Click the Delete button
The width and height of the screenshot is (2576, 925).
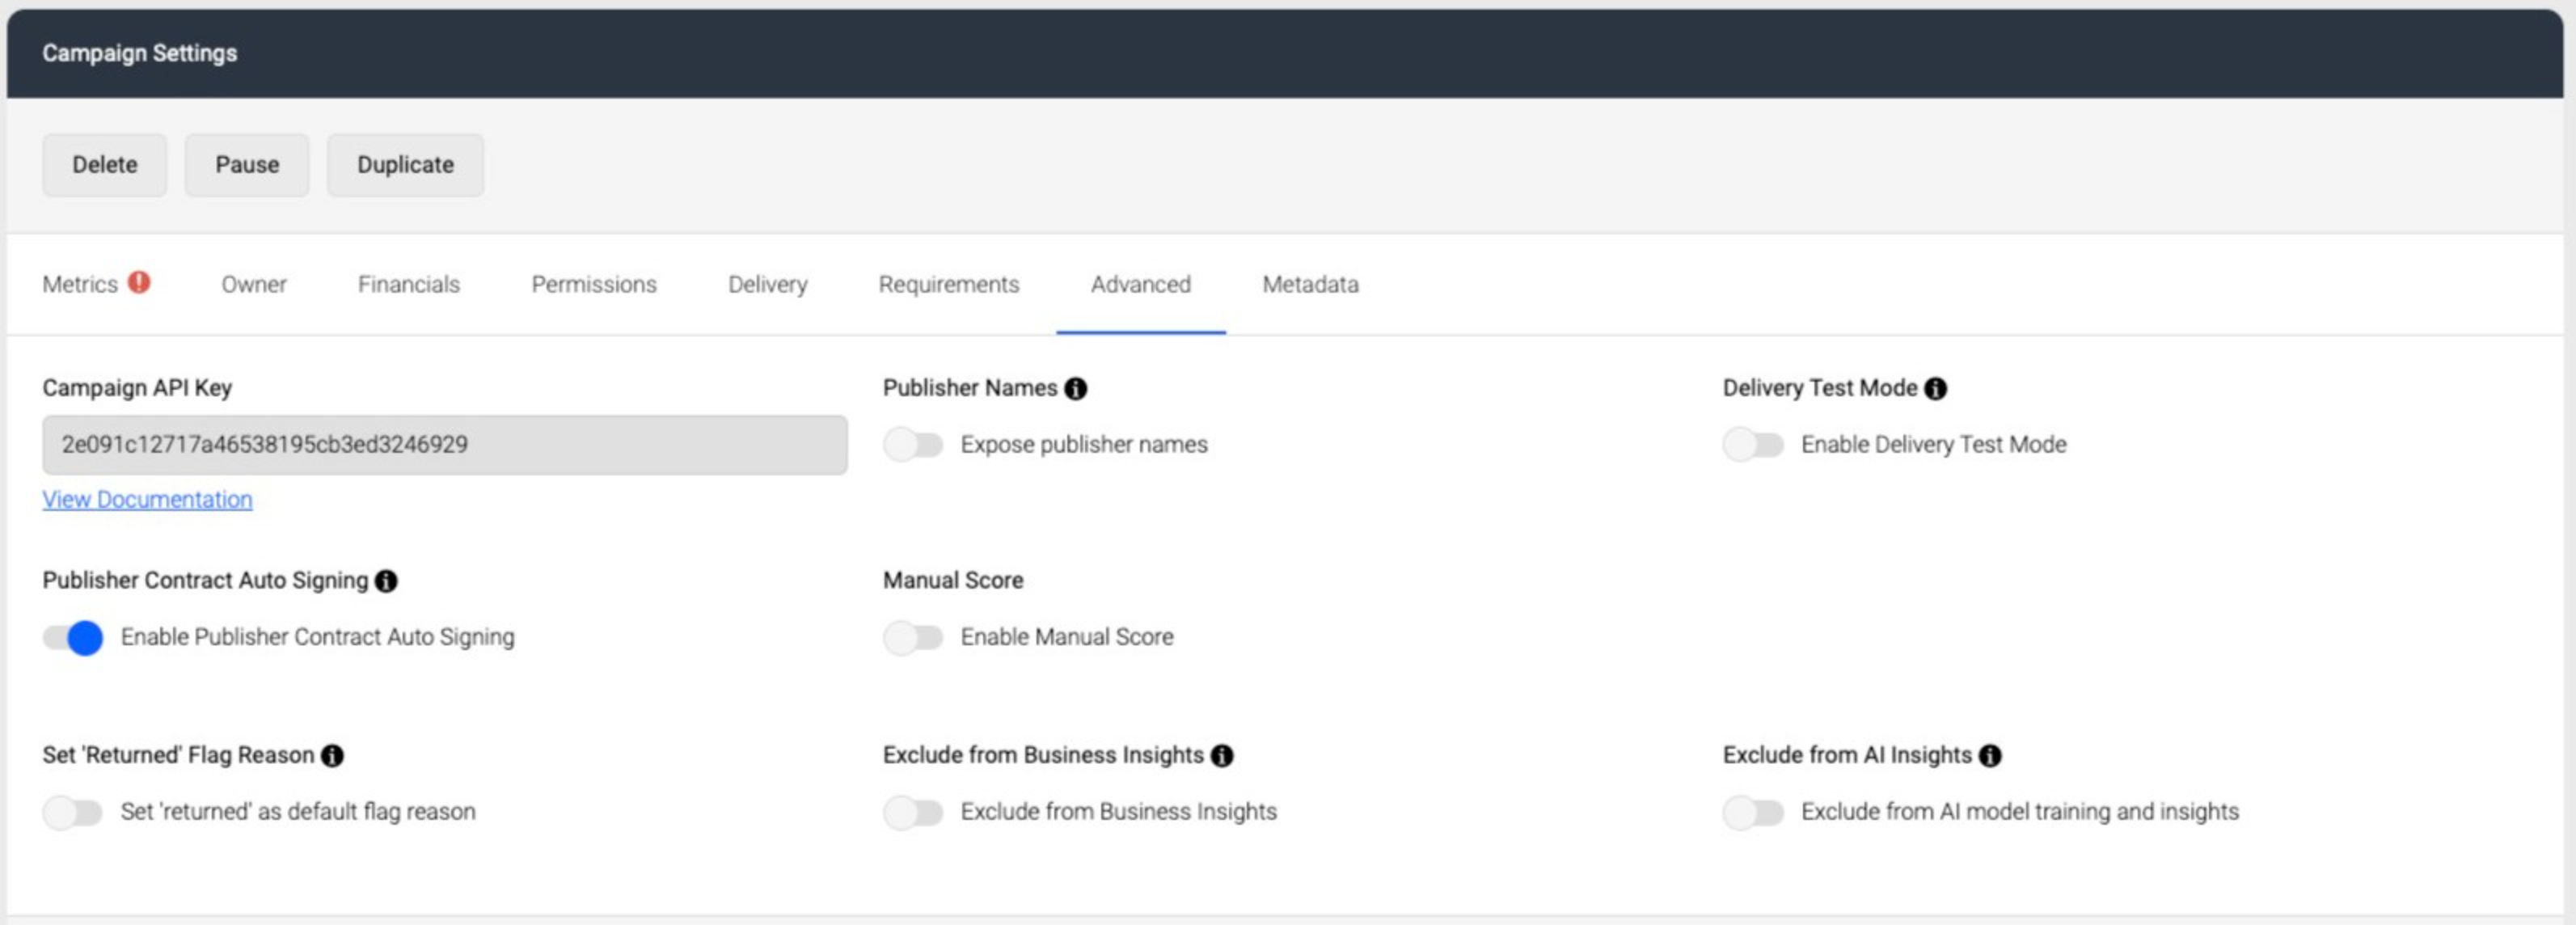click(x=105, y=165)
